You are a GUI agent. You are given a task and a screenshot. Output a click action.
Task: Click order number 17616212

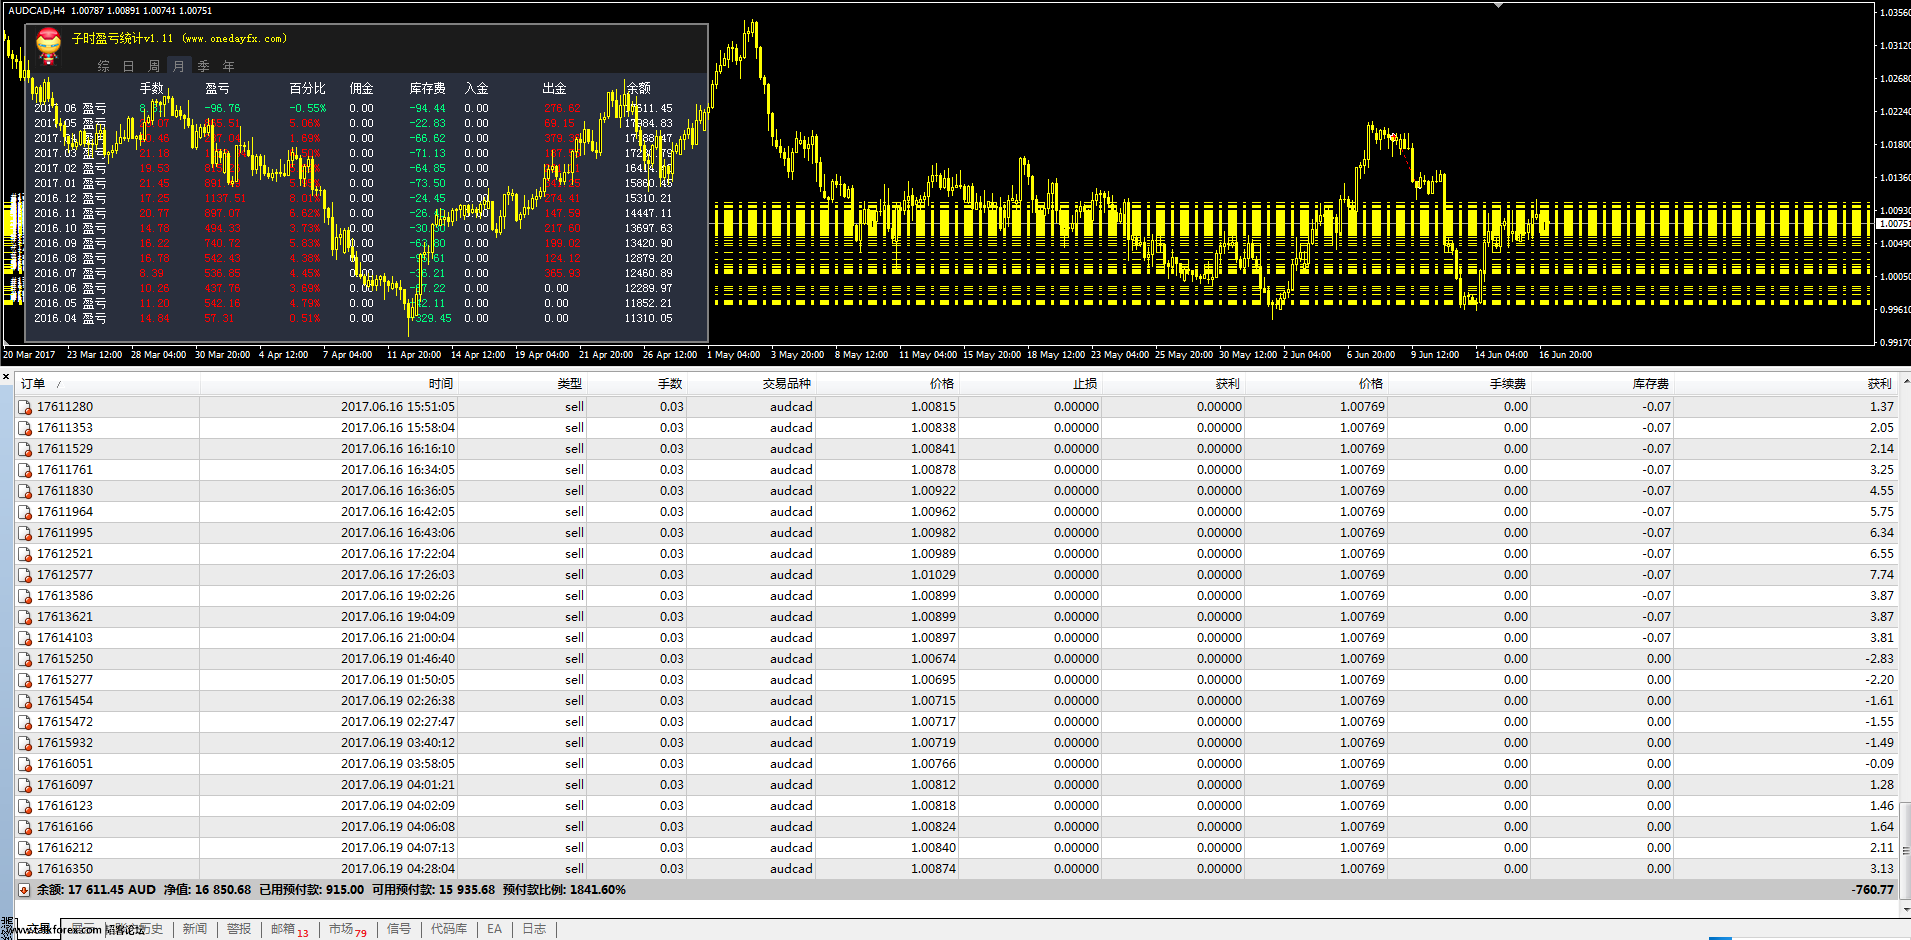click(65, 848)
